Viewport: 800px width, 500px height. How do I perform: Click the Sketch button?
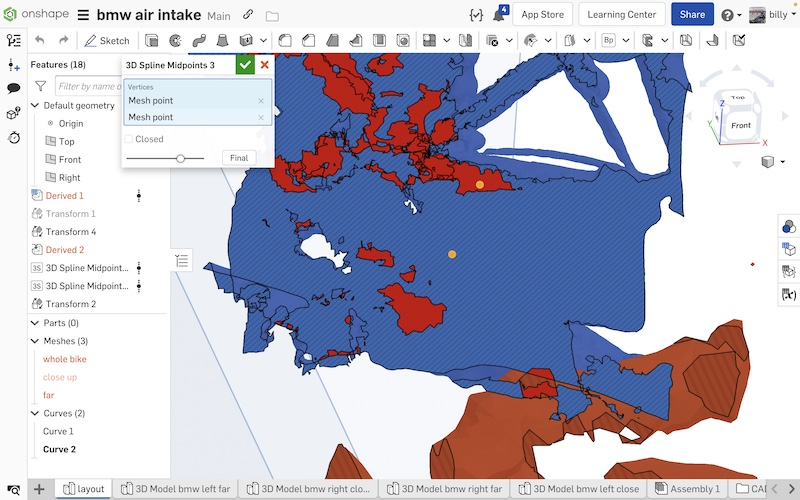pyautogui.click(x=107, y=41)
